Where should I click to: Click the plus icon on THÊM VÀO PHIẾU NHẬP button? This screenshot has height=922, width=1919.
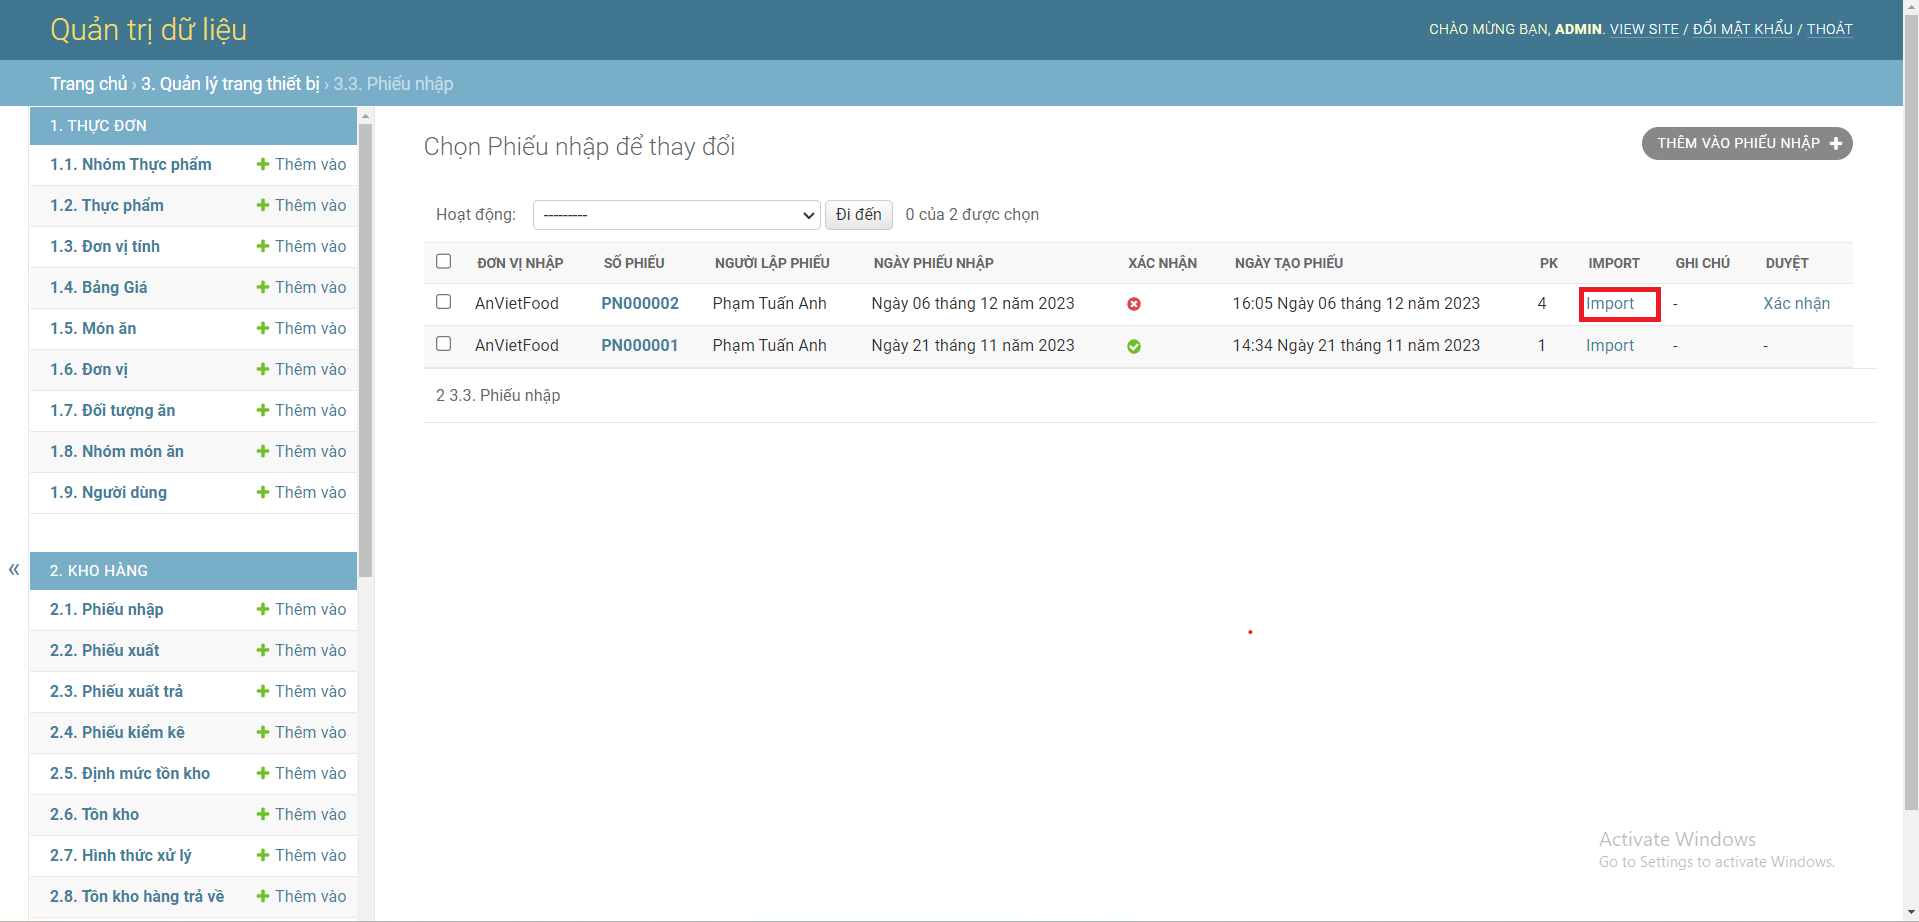pyautogui.click(x=1836, y=143)
